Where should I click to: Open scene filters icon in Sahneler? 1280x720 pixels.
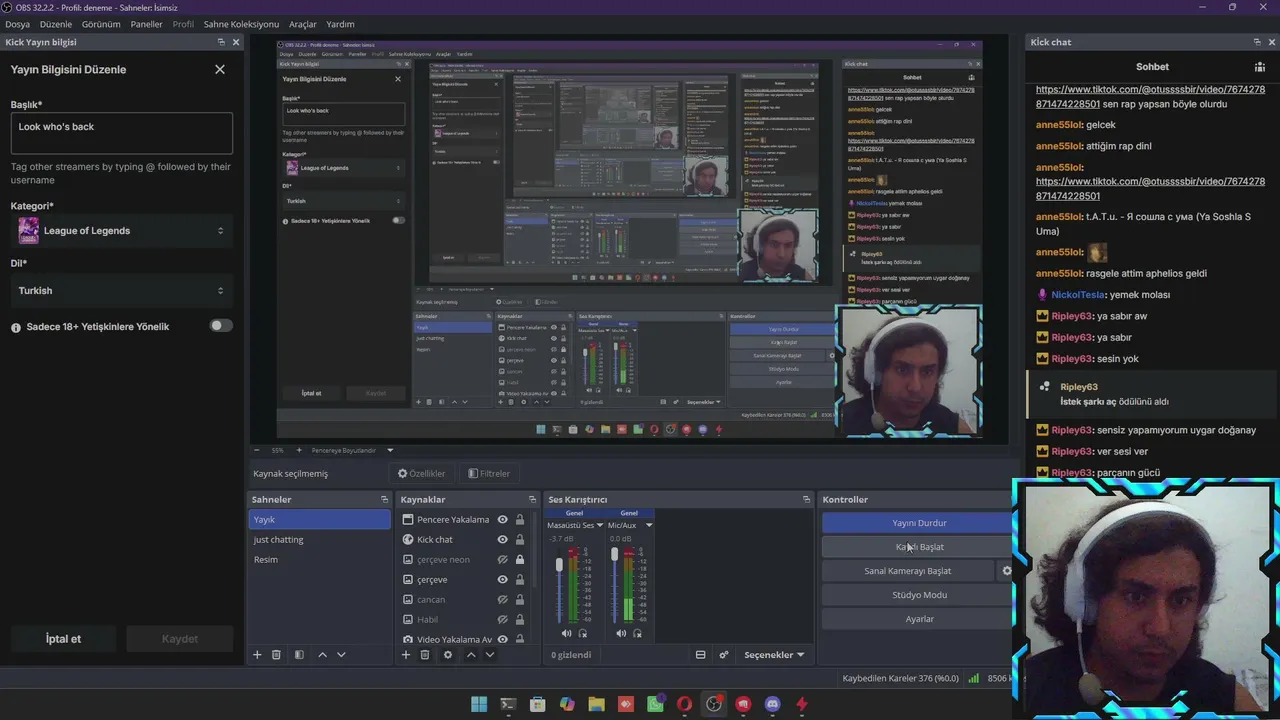coord(299,655)
